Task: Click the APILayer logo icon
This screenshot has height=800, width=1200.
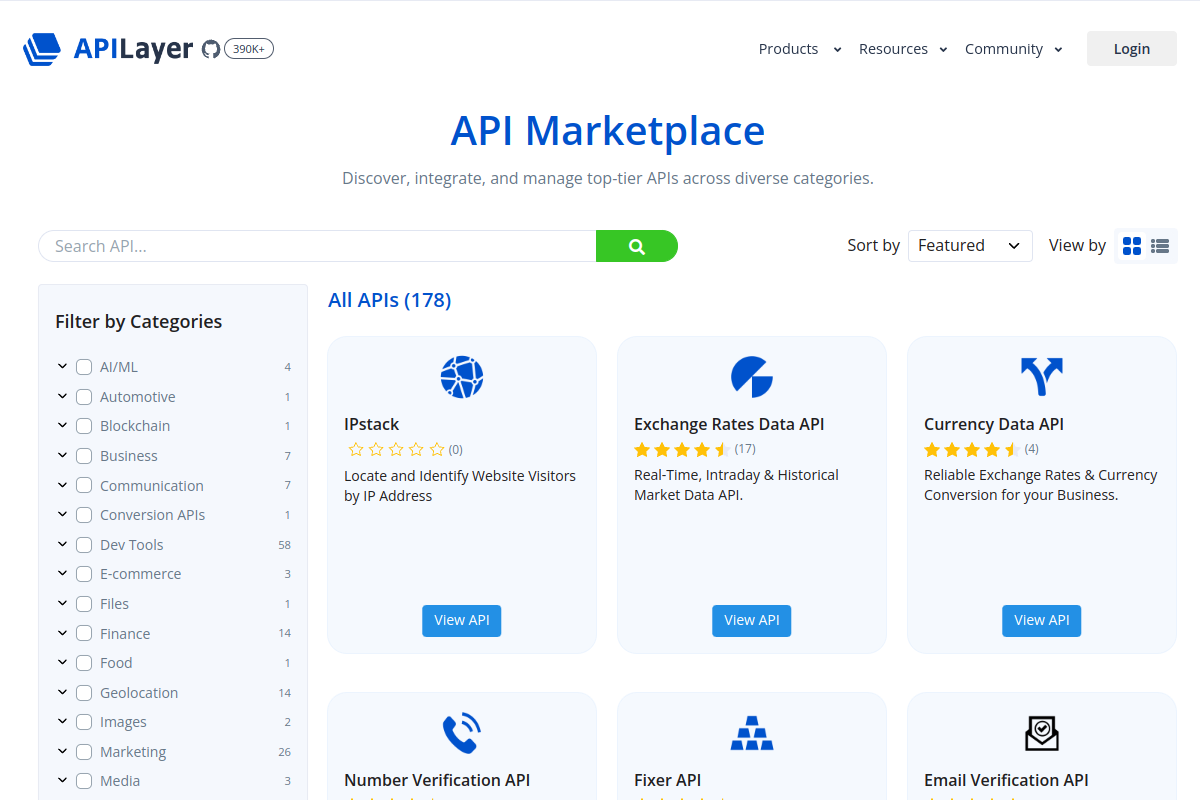Action: coord(42,49)
